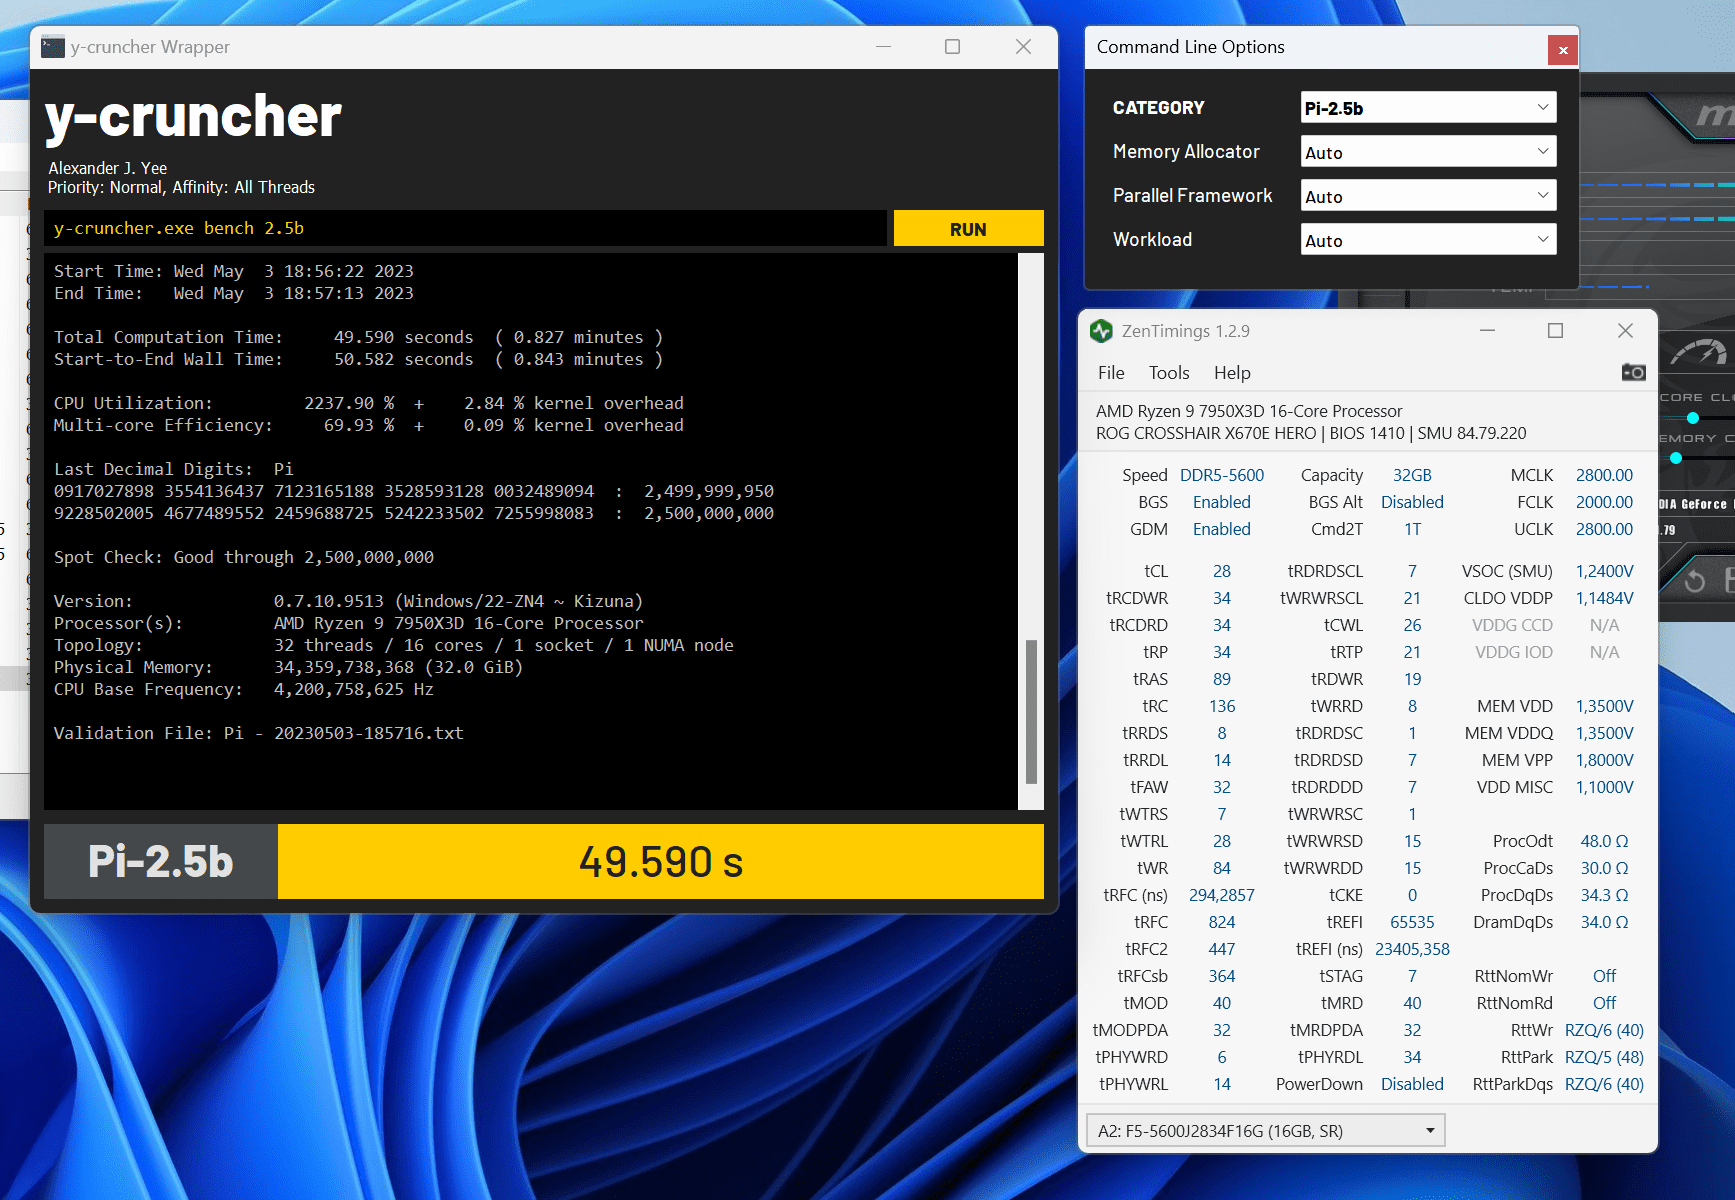Click the tRFC (ns) value 294,2857
1735x1200 pixels.
point(1222,895)
